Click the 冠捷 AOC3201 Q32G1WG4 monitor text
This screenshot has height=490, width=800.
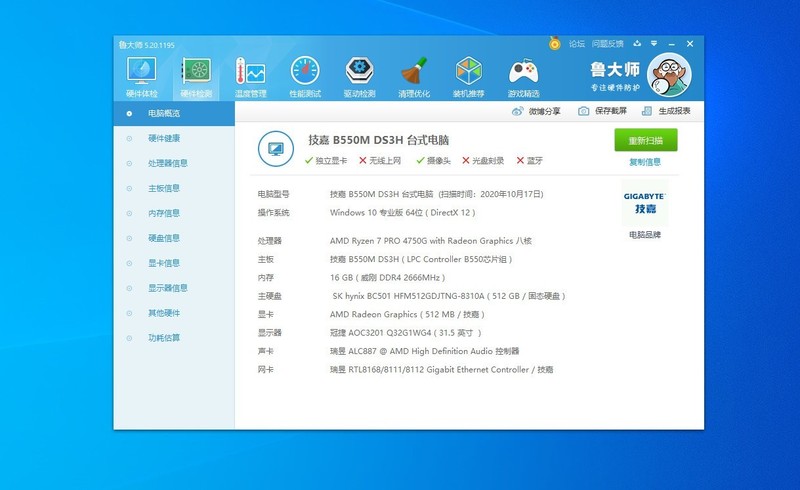405,333
